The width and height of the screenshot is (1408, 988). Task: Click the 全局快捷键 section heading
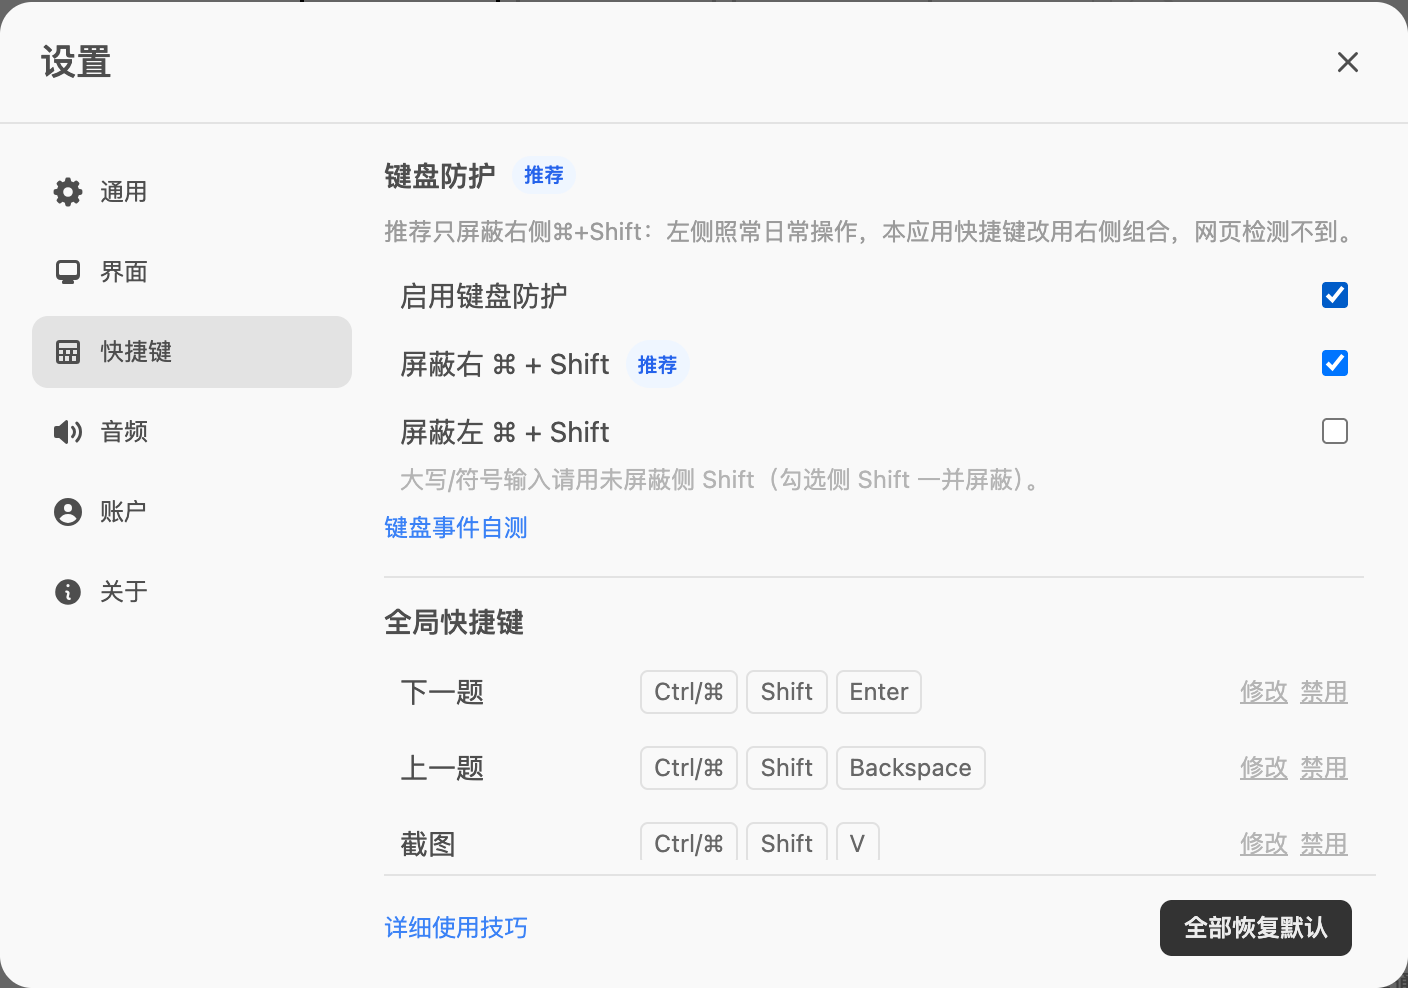tap(454, 623)
